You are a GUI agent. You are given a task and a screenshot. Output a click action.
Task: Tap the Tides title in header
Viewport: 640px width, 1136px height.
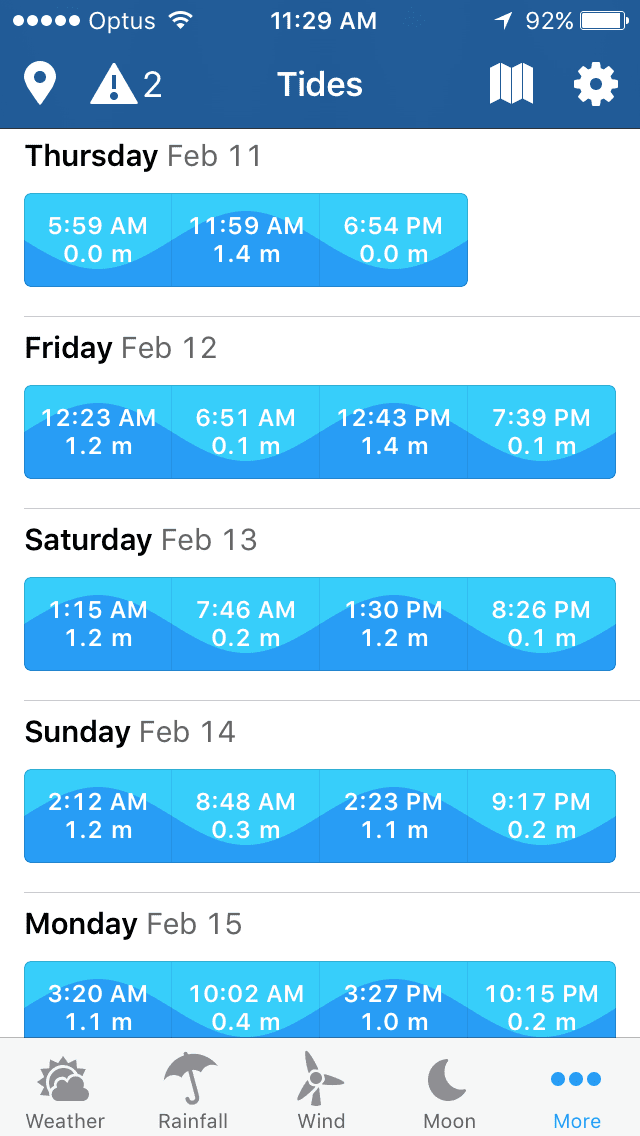pyautogui.click(x=320, y=85)
